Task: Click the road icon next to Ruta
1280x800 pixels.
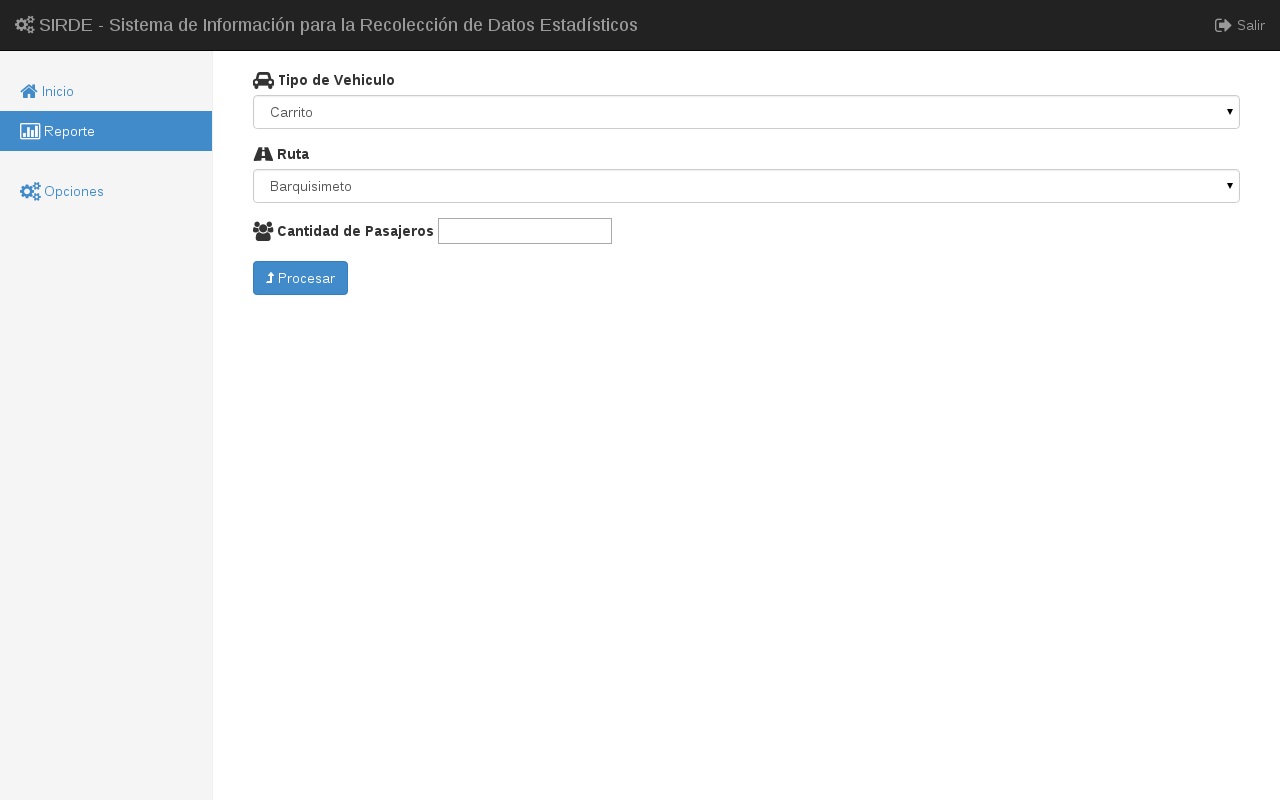Action: (x=263, y=154)
